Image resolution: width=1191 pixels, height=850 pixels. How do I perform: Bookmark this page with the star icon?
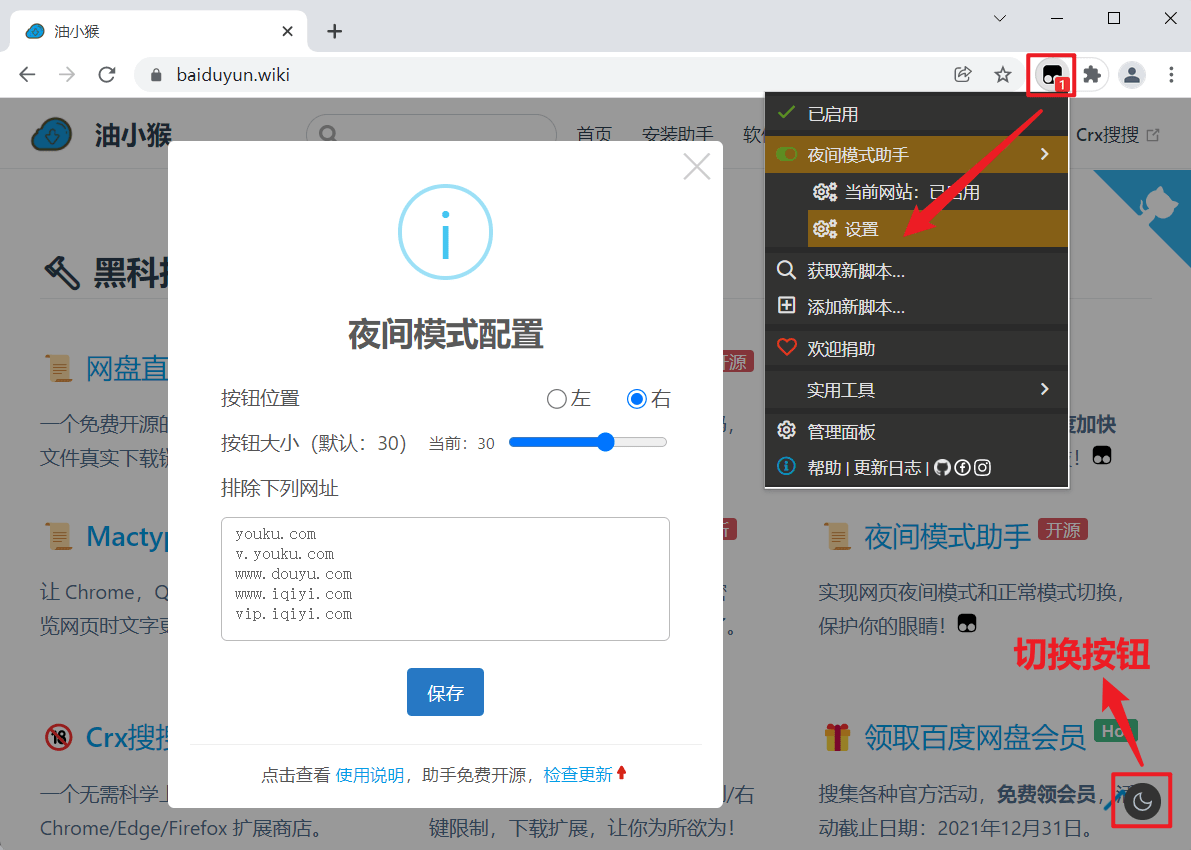1003,74
